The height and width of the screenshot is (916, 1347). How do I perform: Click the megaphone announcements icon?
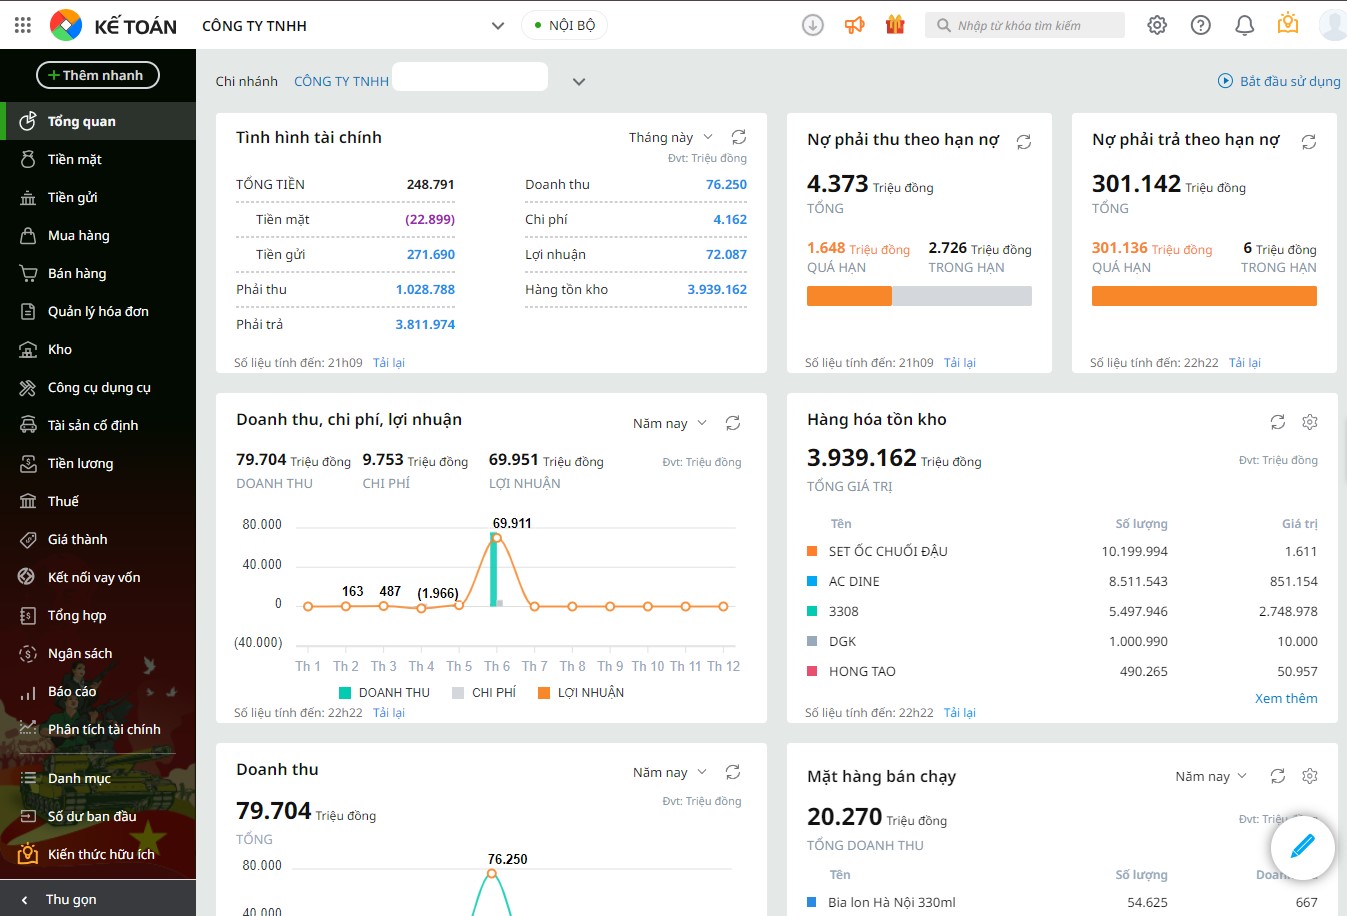tap(855, 25)
